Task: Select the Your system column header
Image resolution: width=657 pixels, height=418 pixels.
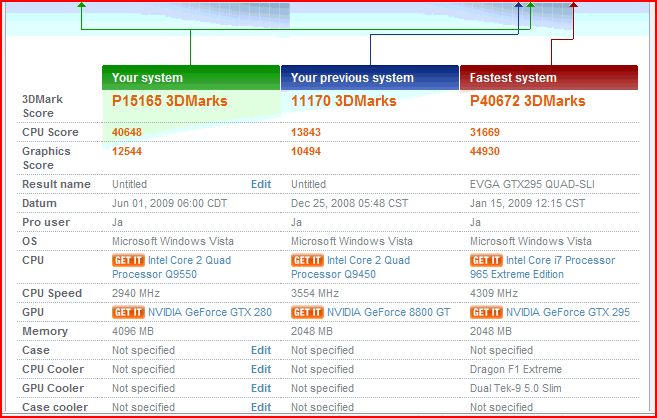Action: (191, 77)
